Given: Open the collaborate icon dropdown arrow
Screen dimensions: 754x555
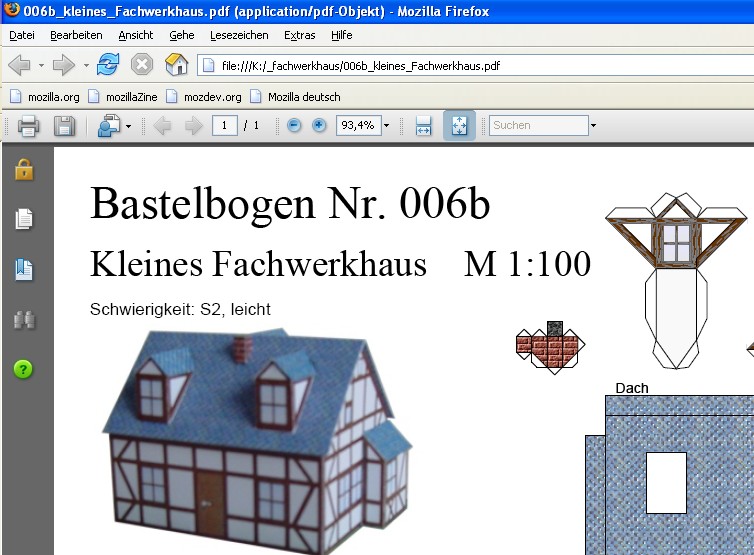Looking at the screenshot, I should tap(128, 126).
